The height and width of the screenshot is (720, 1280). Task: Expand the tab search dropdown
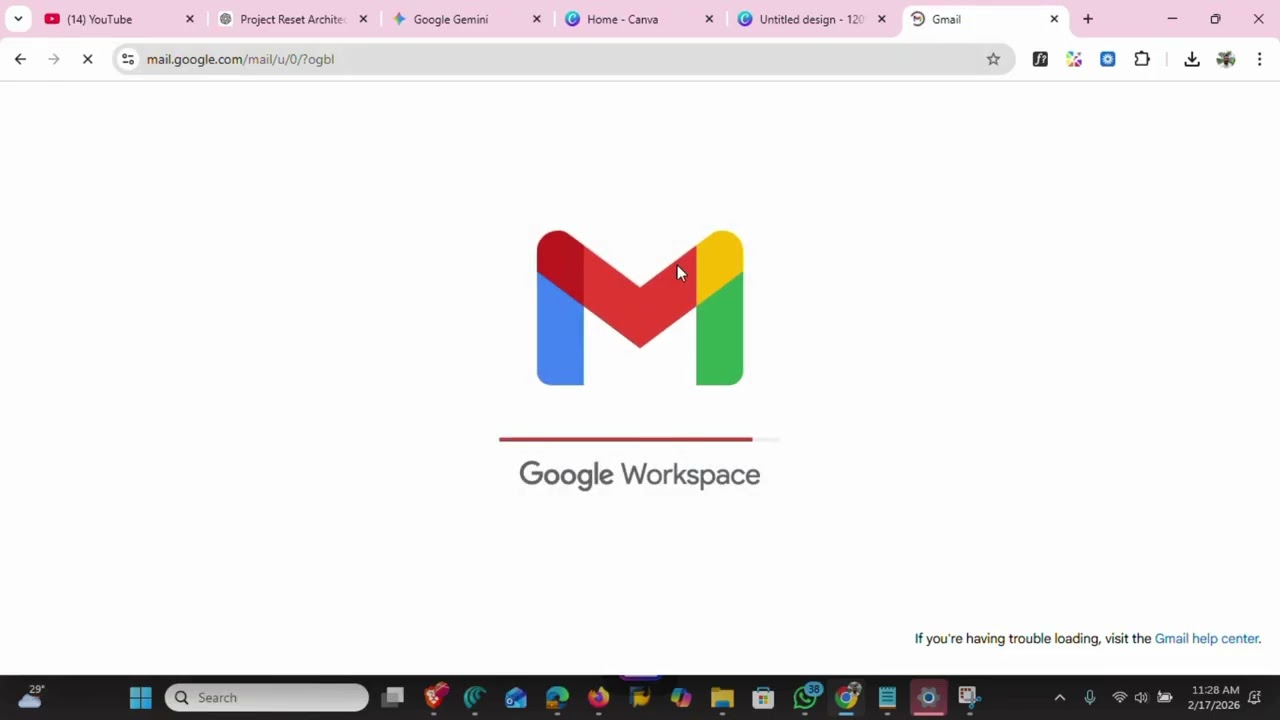point(18,19)
